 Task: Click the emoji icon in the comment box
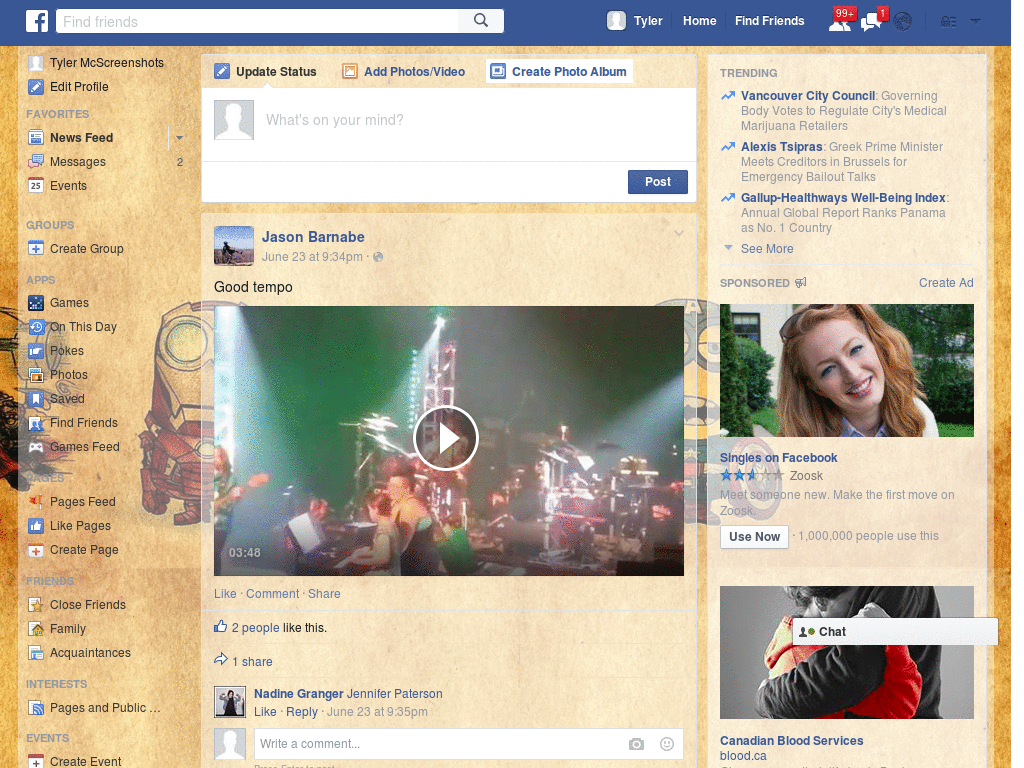666,744
